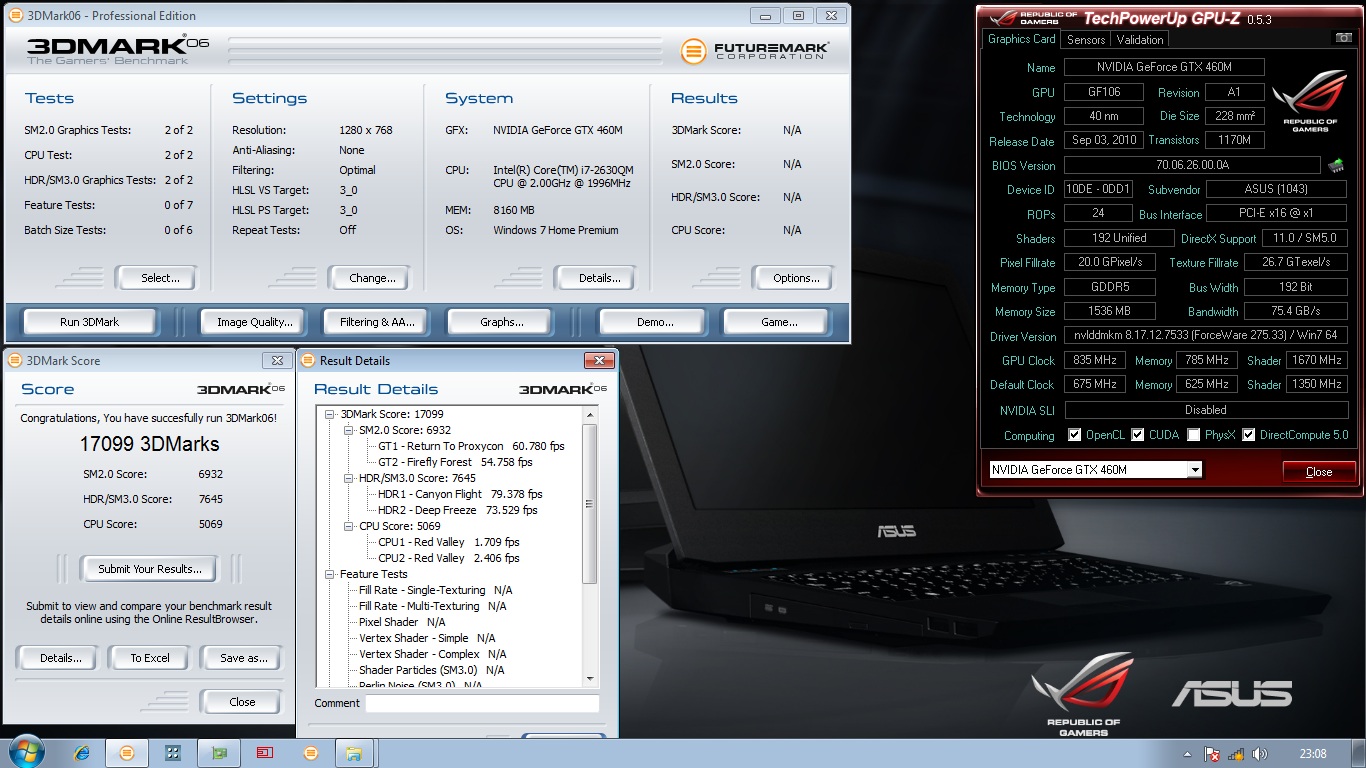Screen dimensions: 1366x768
Task: Toggle the DirectCompute 5.0 checkbox
Action: [x=1248, y=435]
